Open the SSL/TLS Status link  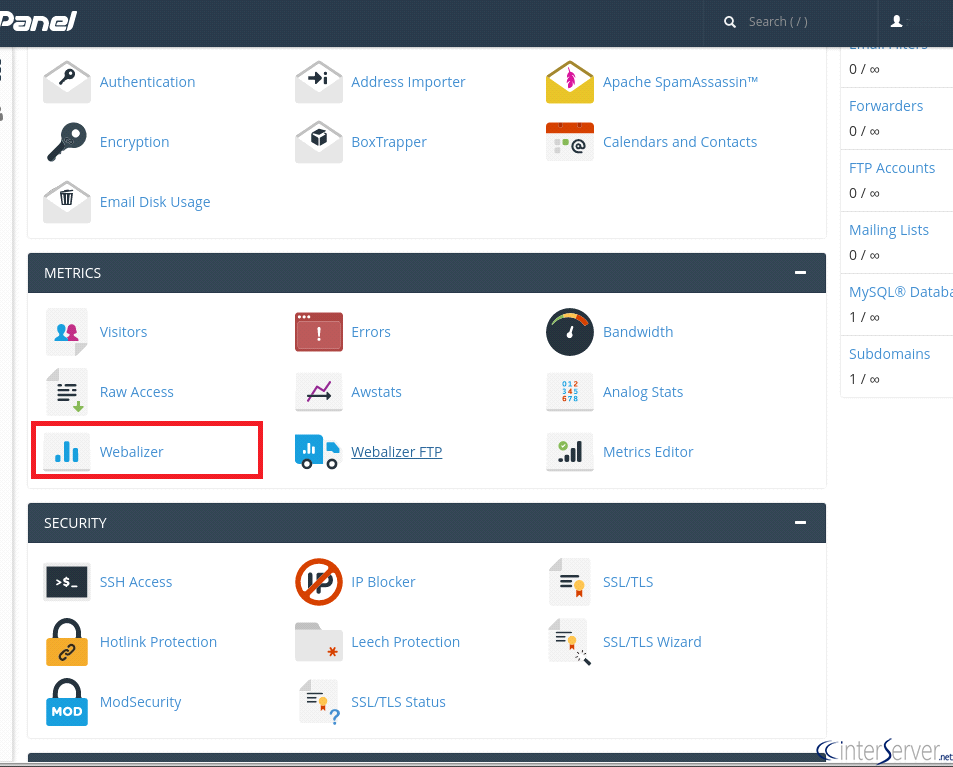[x=398, y=702]
